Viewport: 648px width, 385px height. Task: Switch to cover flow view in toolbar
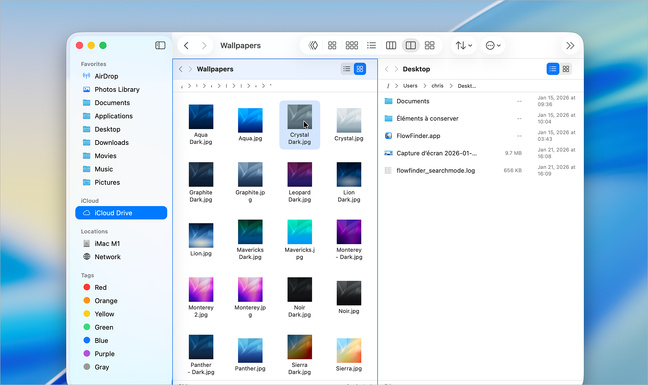313,45
